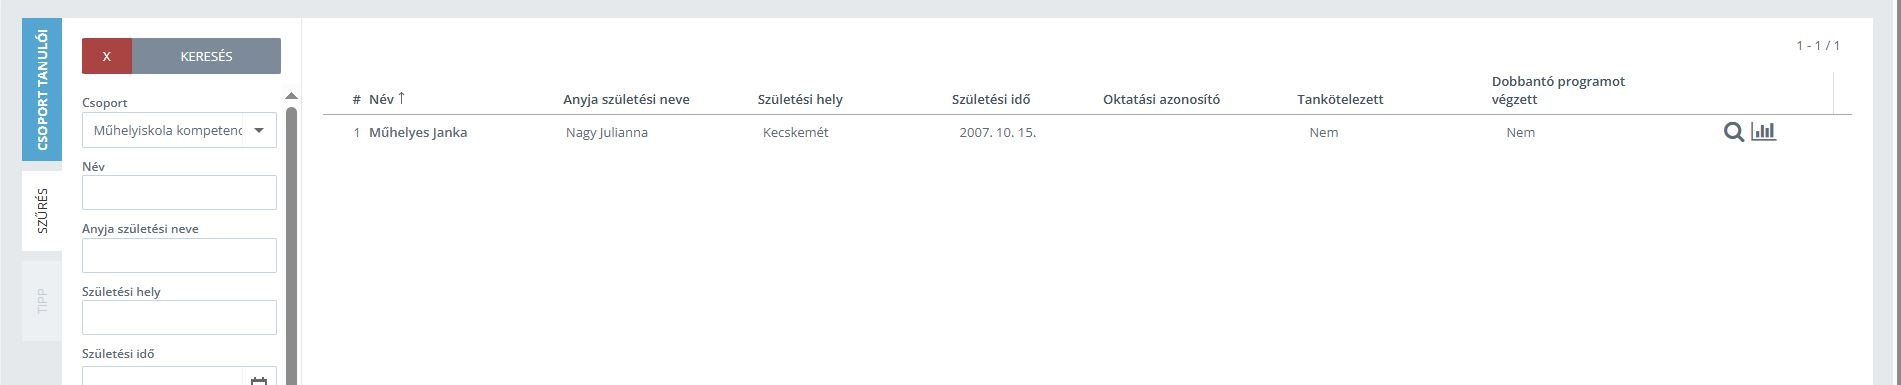Sort by Oktatási azonosító column header
This screenshot has width=1901, height=385.
[x=1161, y=99]
